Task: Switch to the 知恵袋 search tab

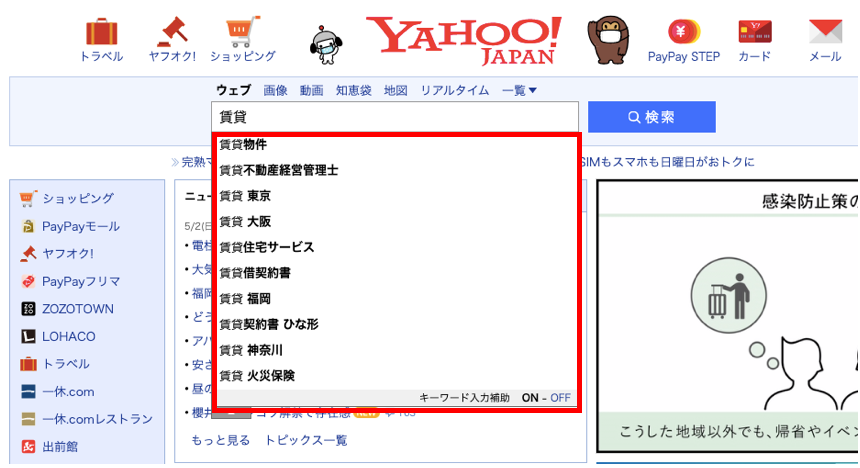Action: pos(354,91)
